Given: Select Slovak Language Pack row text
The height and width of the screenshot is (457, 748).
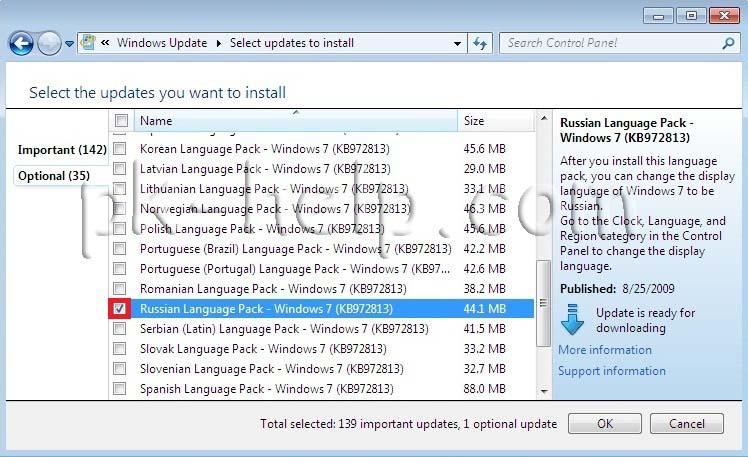Looking at the screenshot, I should (263, 349).
